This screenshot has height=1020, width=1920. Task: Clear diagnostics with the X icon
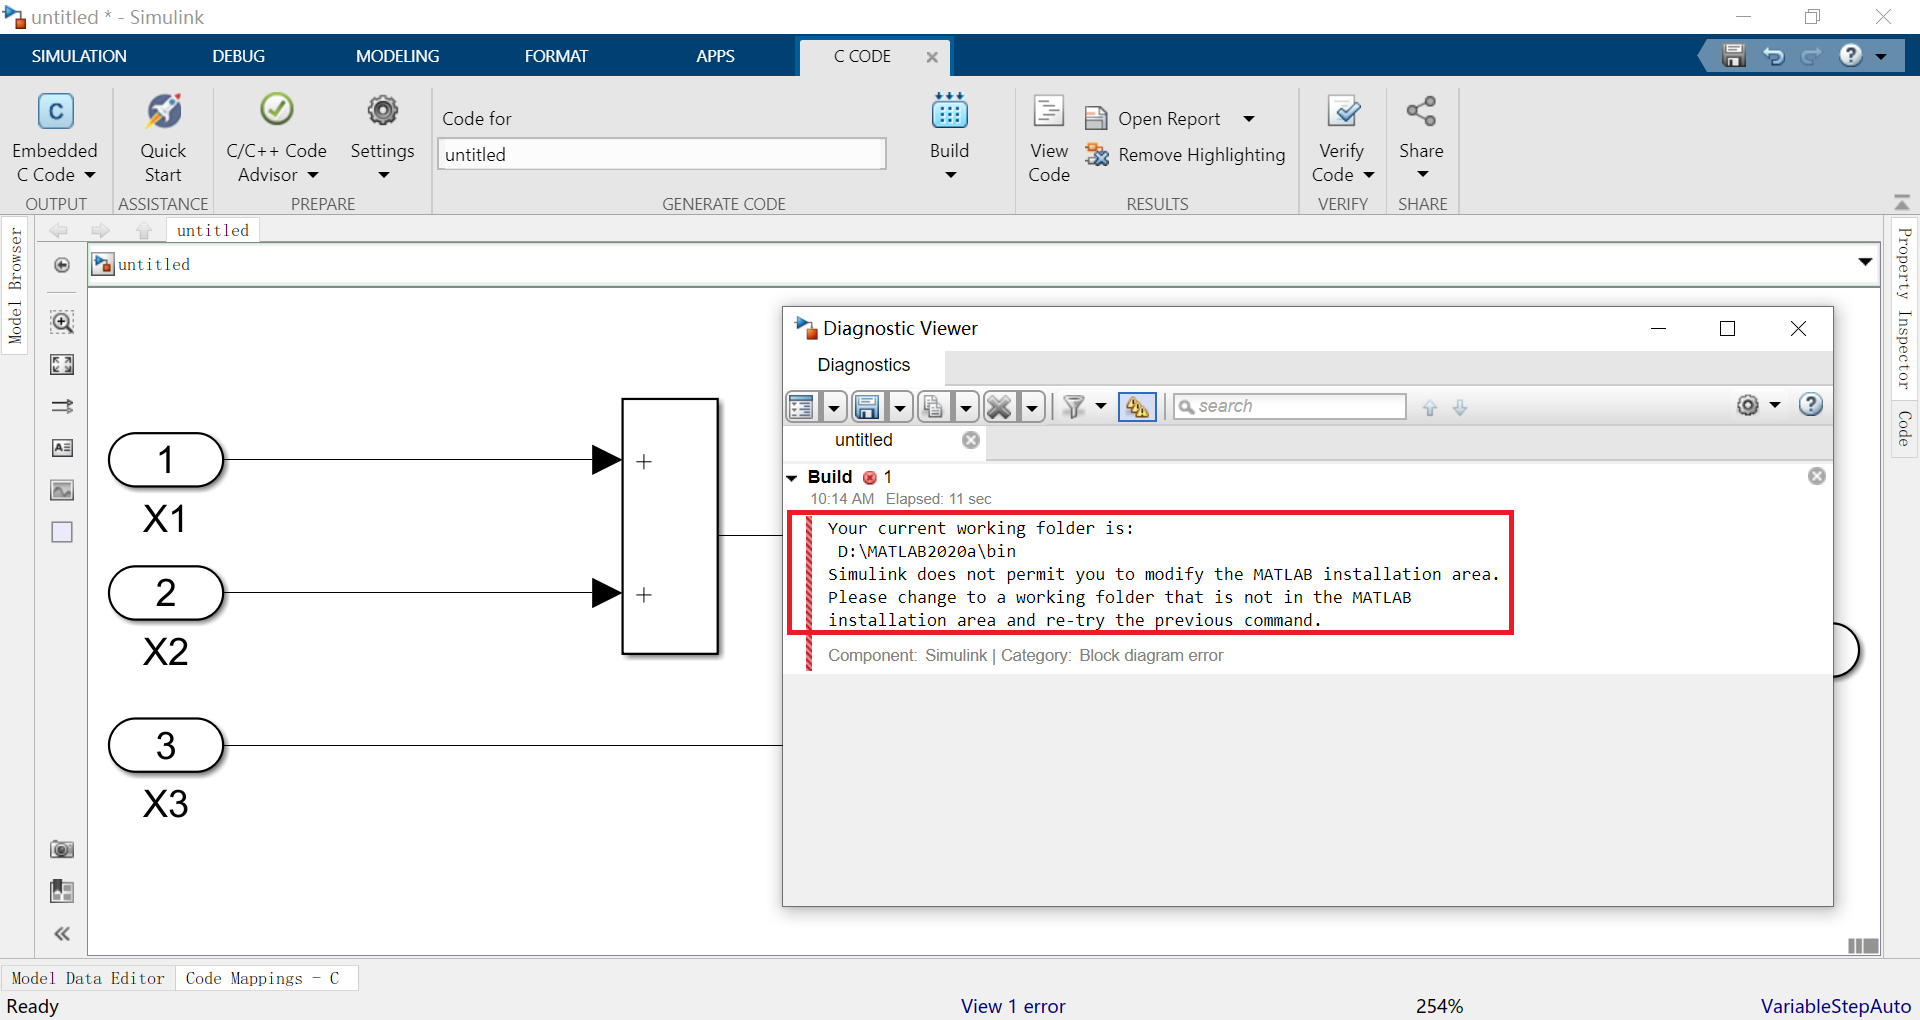pyautogui.click(x=999, y=407)
